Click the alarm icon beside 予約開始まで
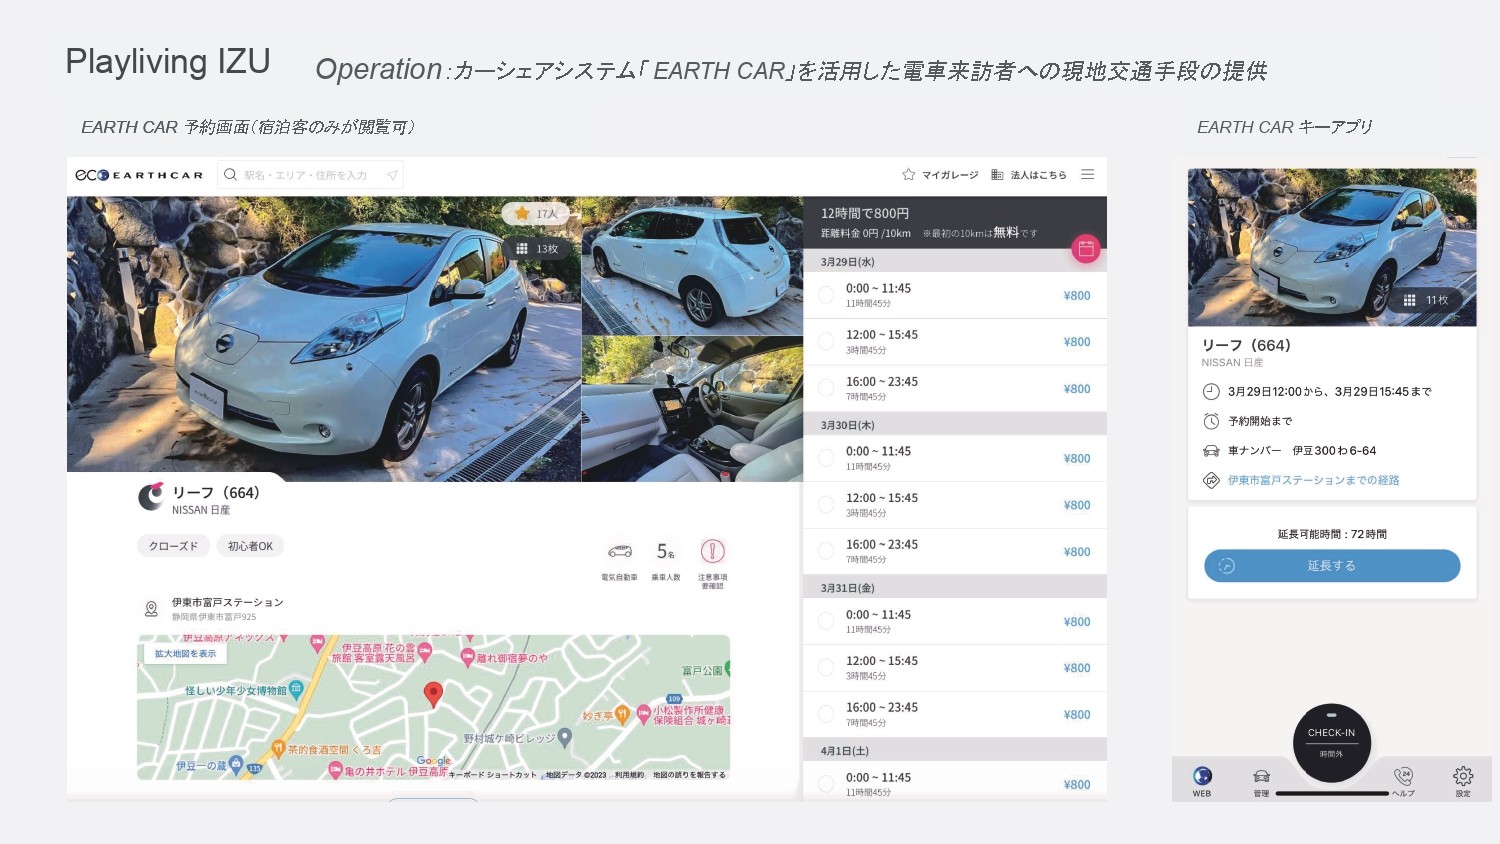 pos(1211,421)
